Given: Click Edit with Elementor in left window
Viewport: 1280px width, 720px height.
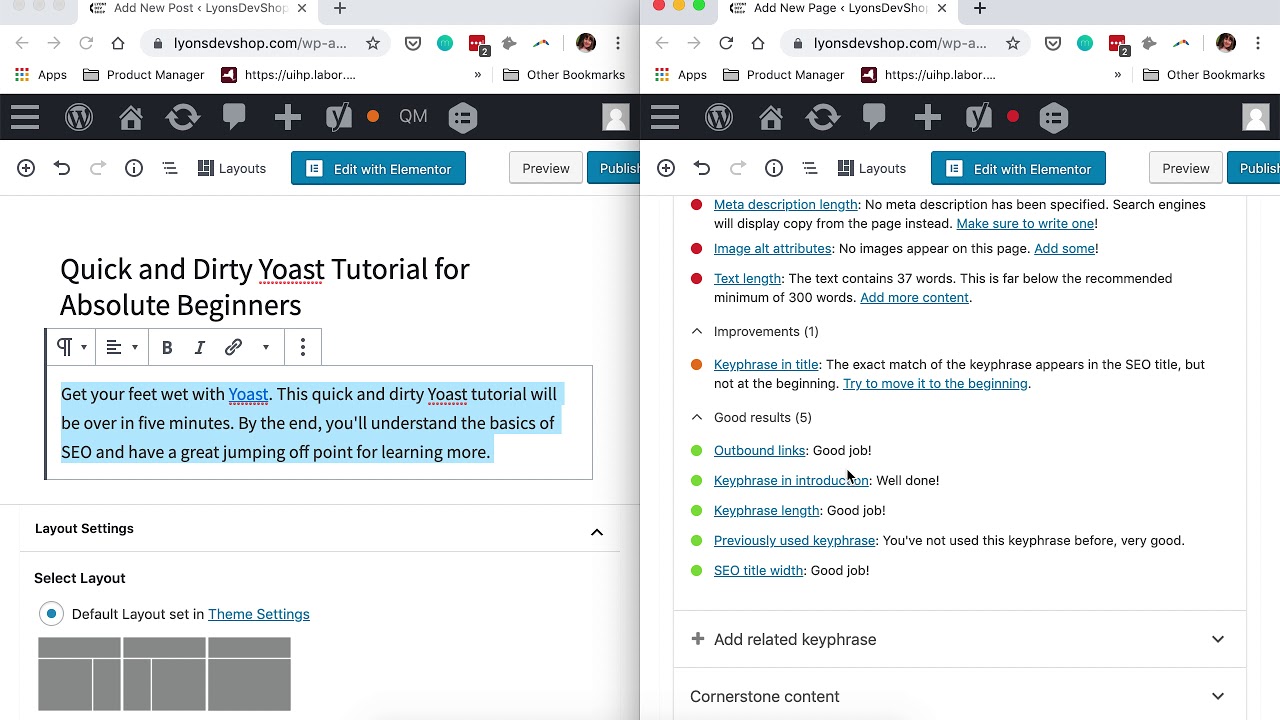Looking at the screenshot, I should [378, 169].
